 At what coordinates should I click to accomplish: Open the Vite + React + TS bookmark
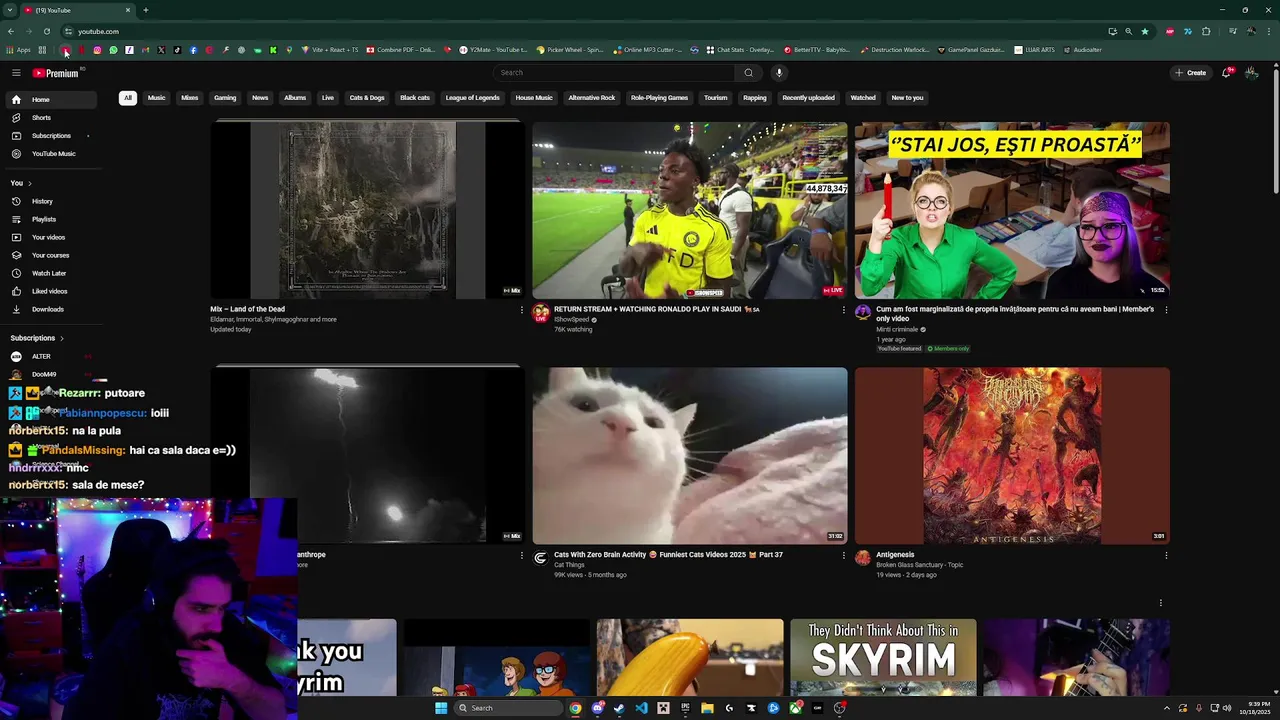329,50
